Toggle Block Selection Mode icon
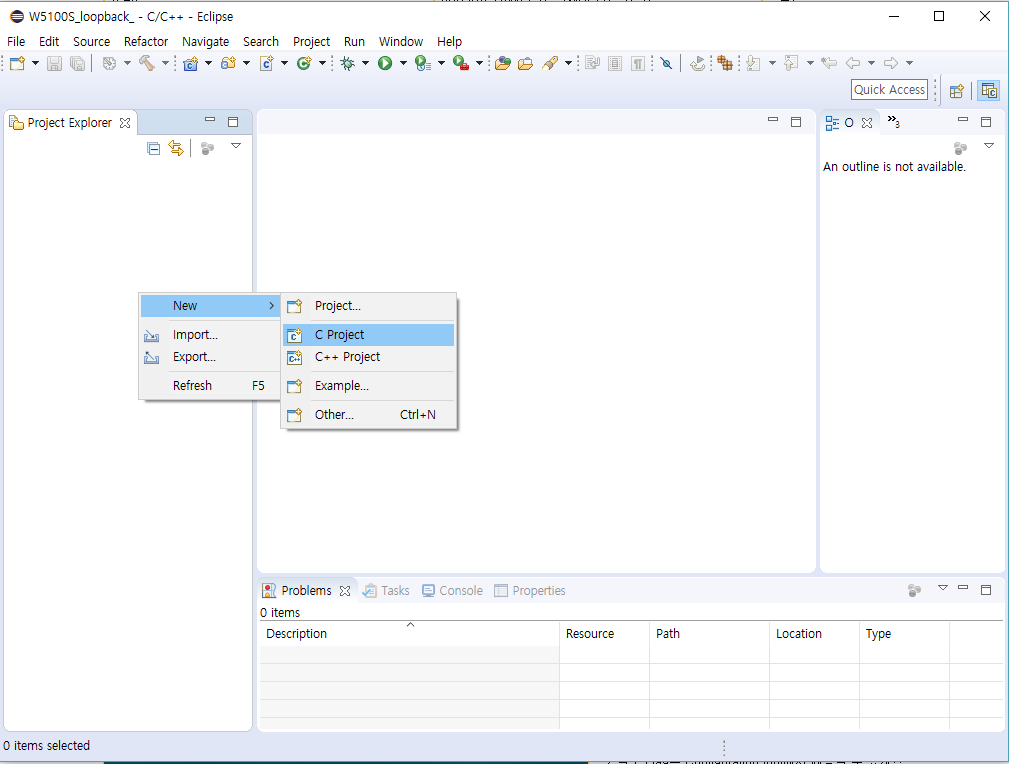The image size is (1009, 764). [615, 63]
